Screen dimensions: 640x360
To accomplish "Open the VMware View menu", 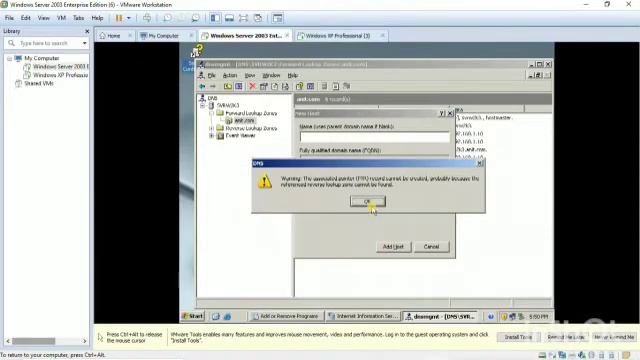I will (x=44, y=18).
